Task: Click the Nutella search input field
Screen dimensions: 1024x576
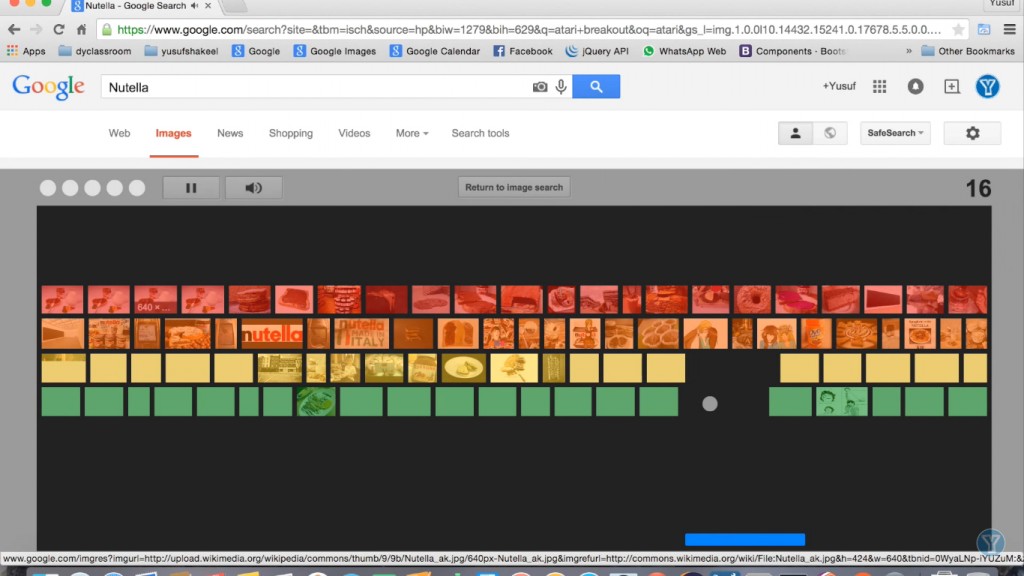Action: coord(316,87)
